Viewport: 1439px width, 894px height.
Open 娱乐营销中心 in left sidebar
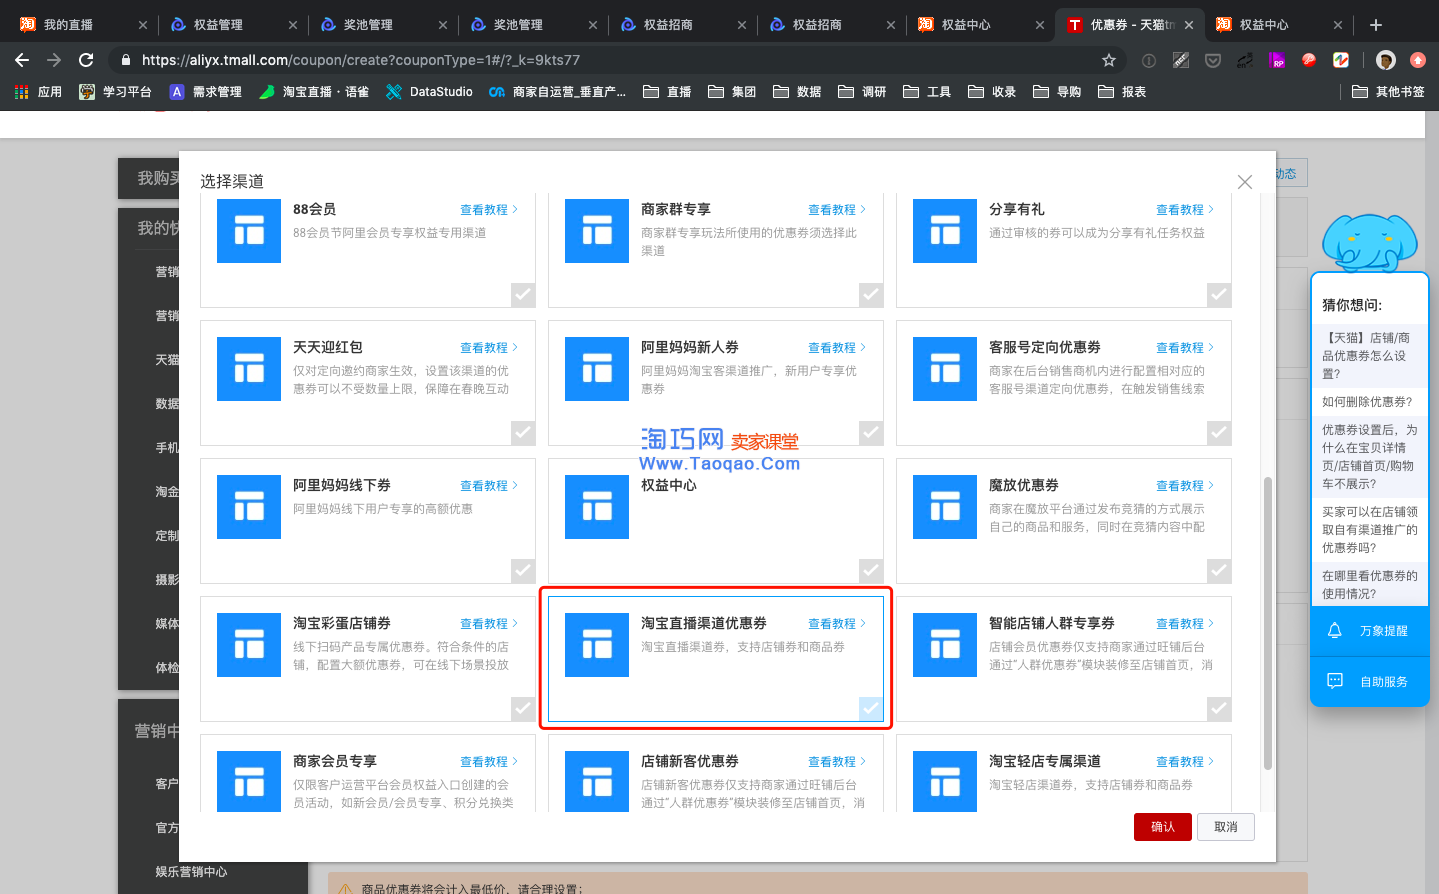click(x=191, y=872)
